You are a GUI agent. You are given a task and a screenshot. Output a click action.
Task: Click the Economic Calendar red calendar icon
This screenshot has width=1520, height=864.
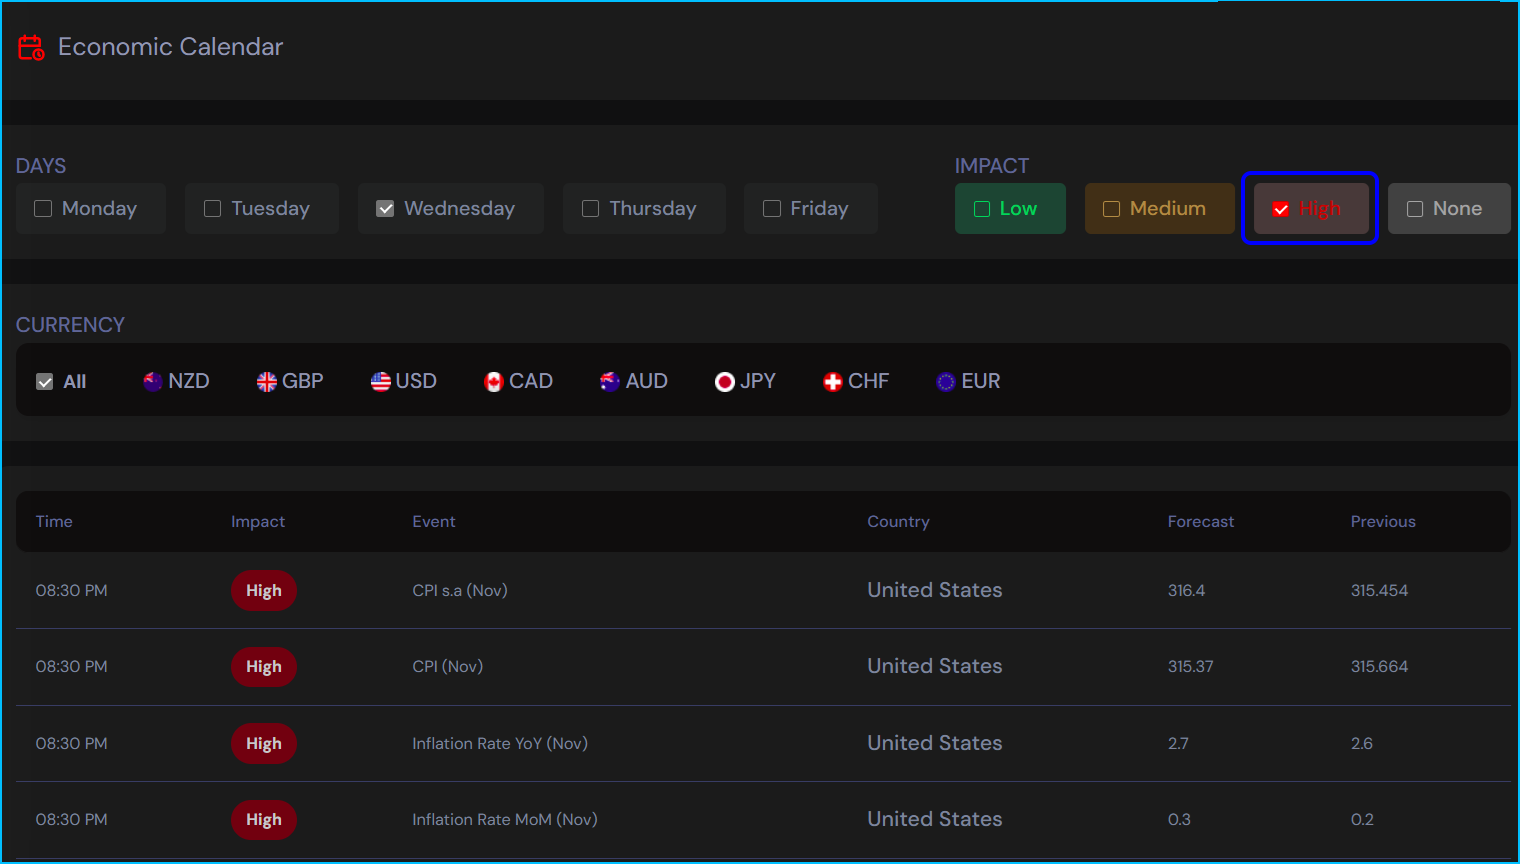click(x=31, y=47)
